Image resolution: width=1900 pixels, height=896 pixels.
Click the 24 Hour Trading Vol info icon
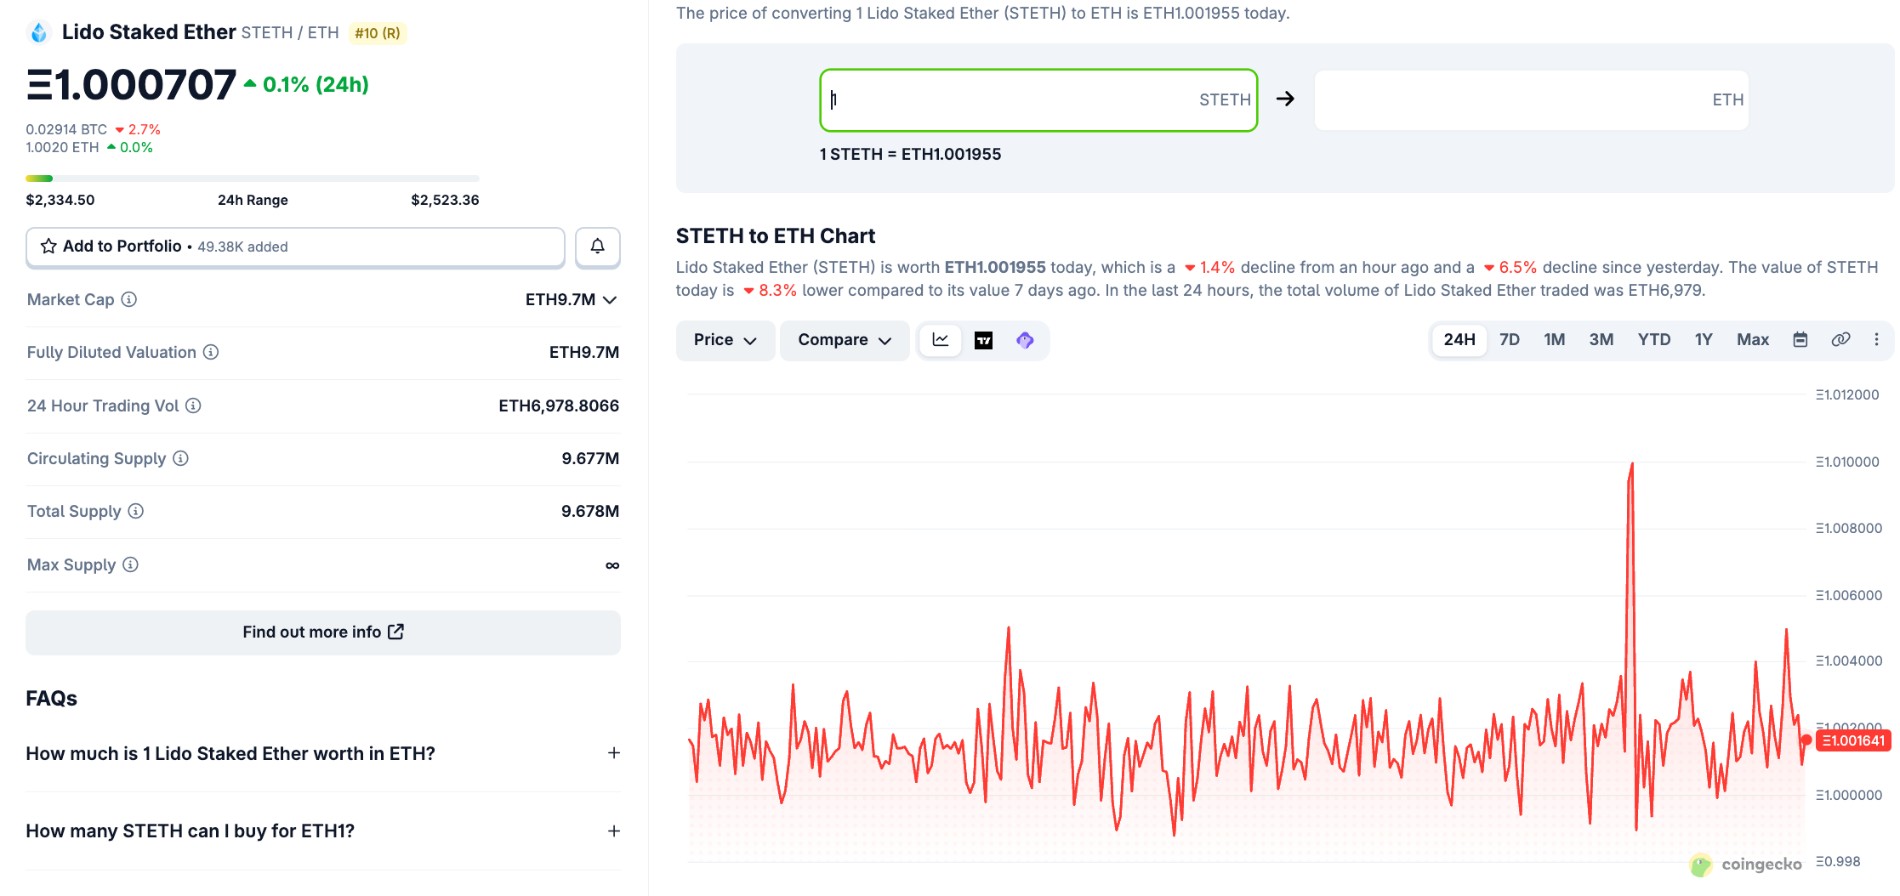[x=193, y=405]
